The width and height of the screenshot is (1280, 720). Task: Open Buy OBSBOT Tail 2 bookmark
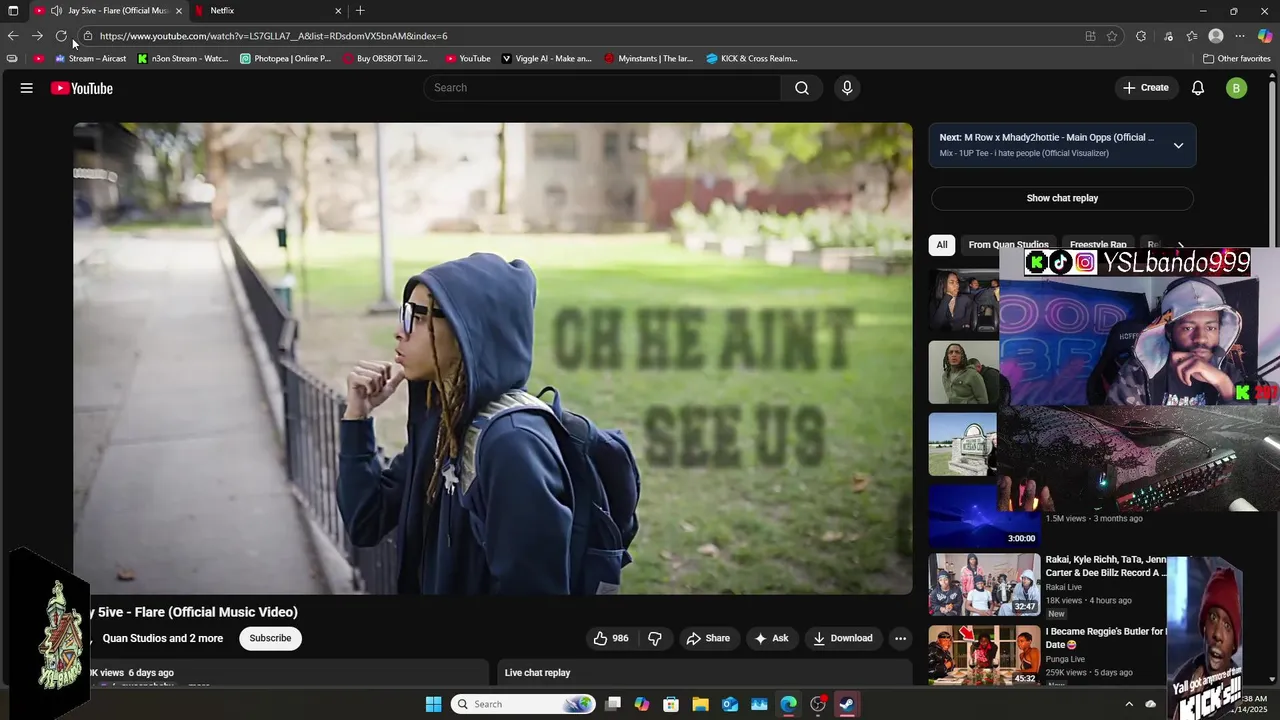[385, 59]
